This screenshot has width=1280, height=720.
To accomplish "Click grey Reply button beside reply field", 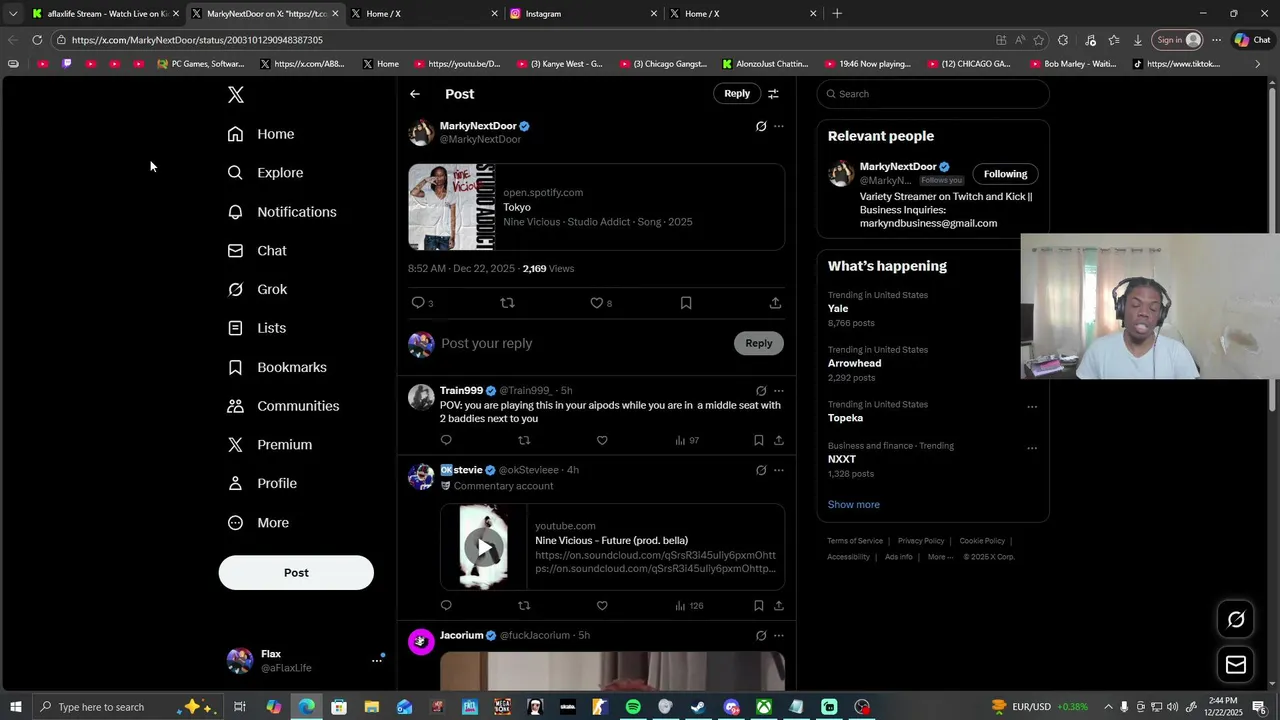I will [x=759, y=343].
